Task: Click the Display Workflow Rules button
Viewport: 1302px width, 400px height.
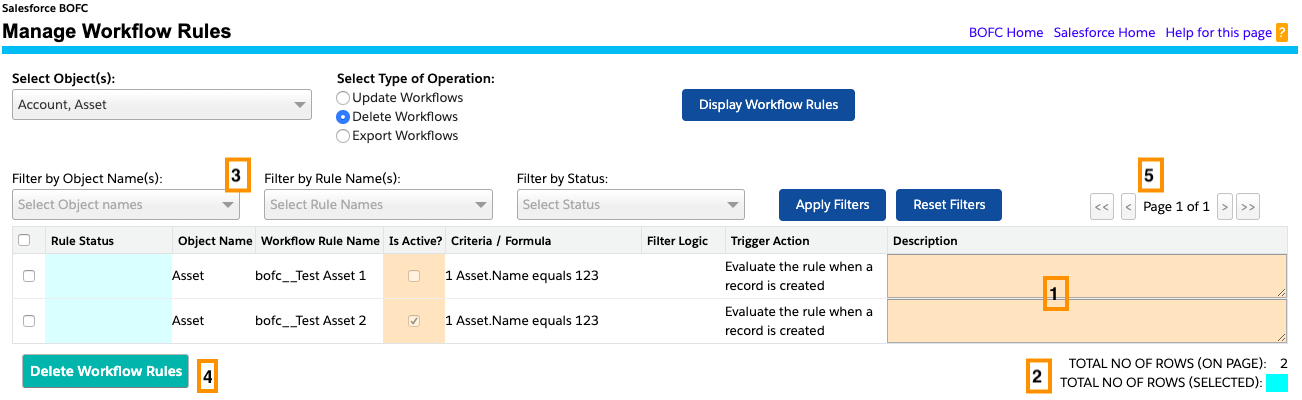Action: (x=768, y=105)
